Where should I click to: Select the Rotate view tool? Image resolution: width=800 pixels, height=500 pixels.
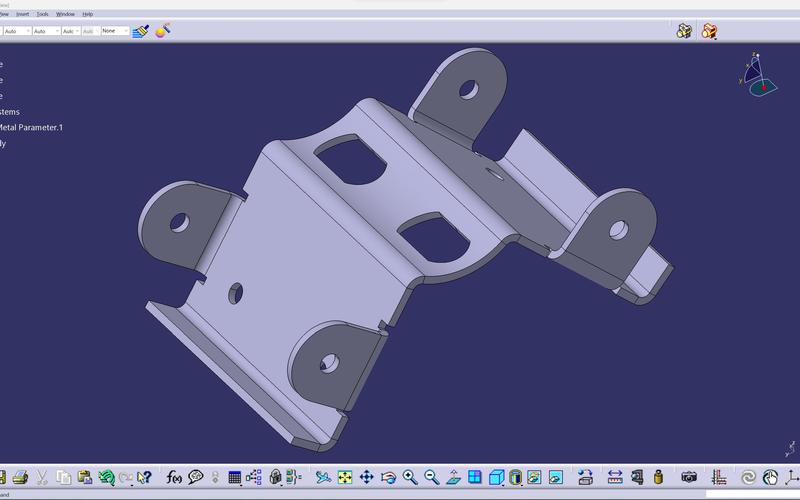coord(388,478)
